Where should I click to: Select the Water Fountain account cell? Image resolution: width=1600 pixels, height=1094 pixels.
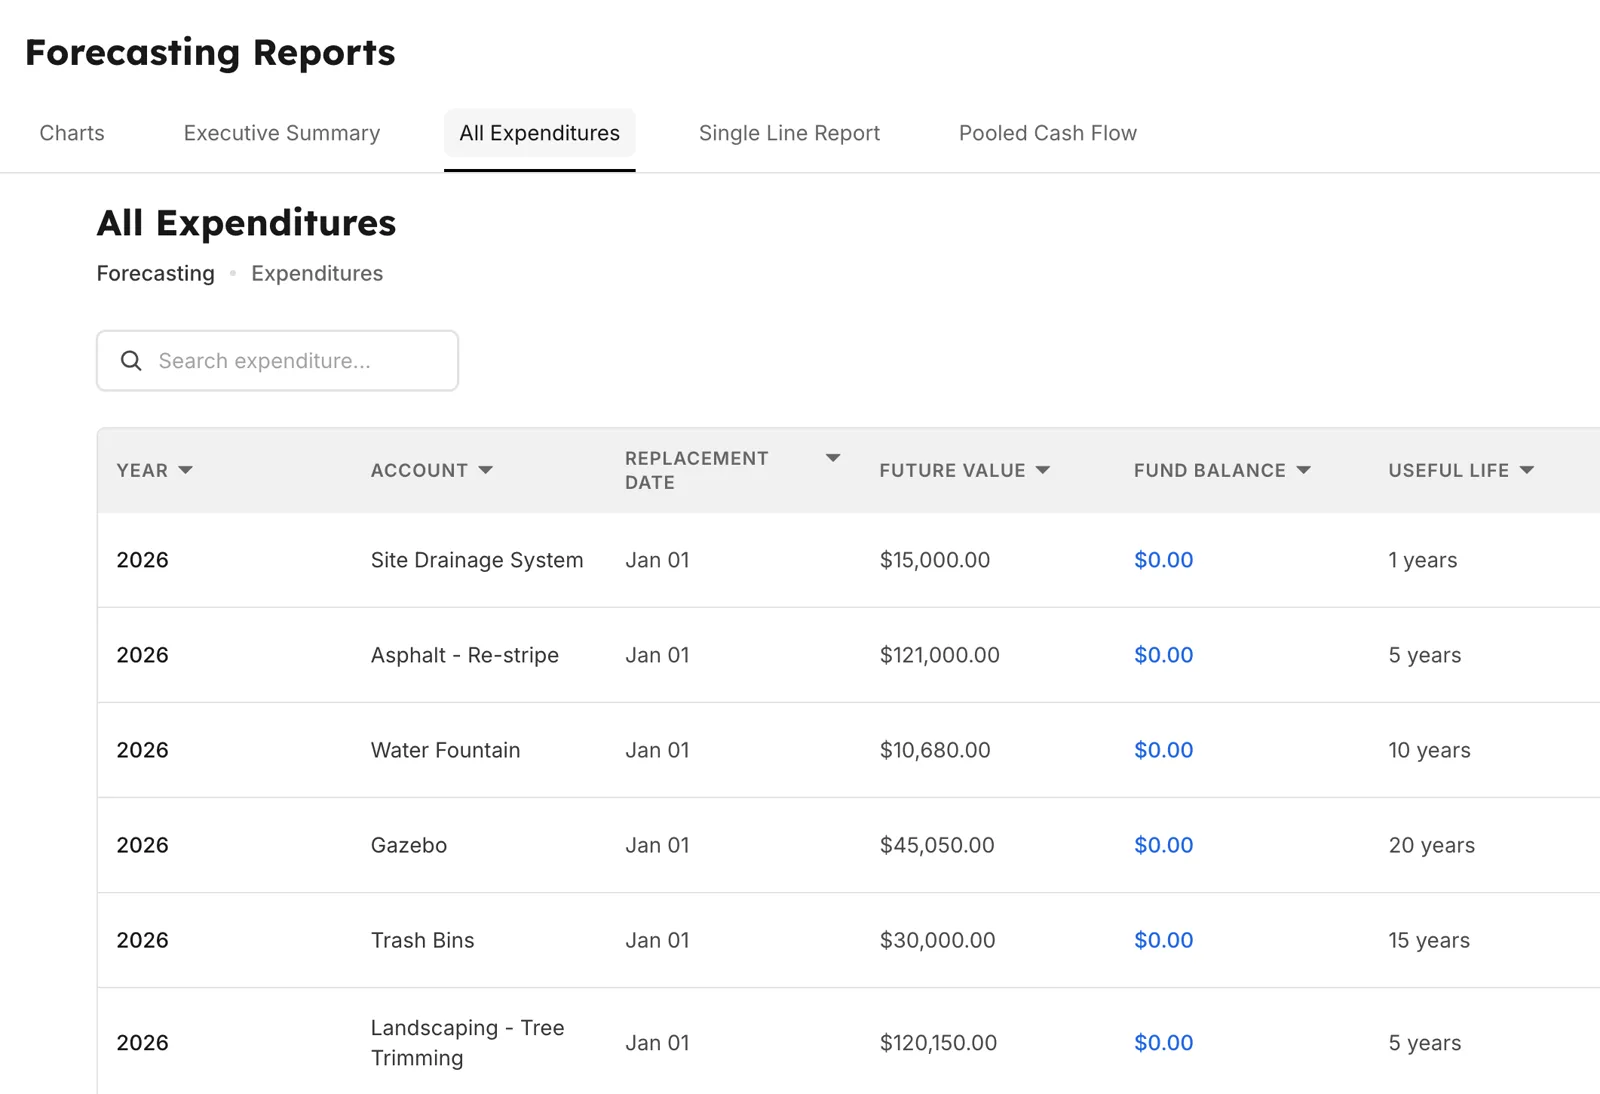pyautogui.click(x=446, y=750)
